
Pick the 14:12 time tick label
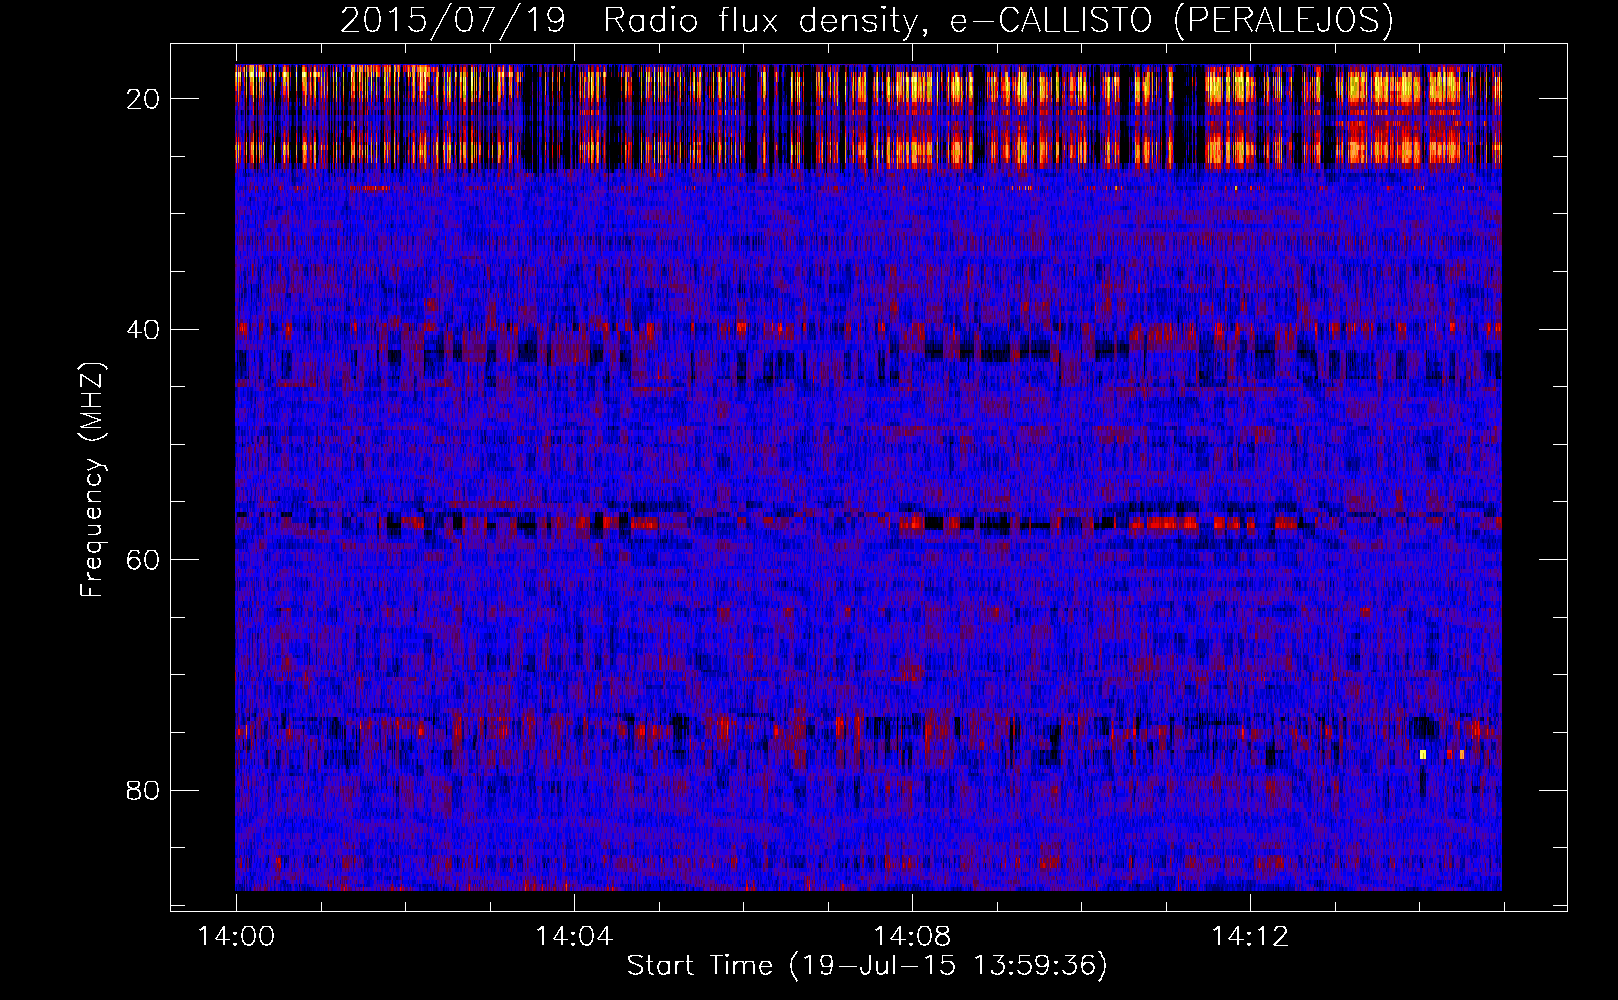coord(1250,937)
